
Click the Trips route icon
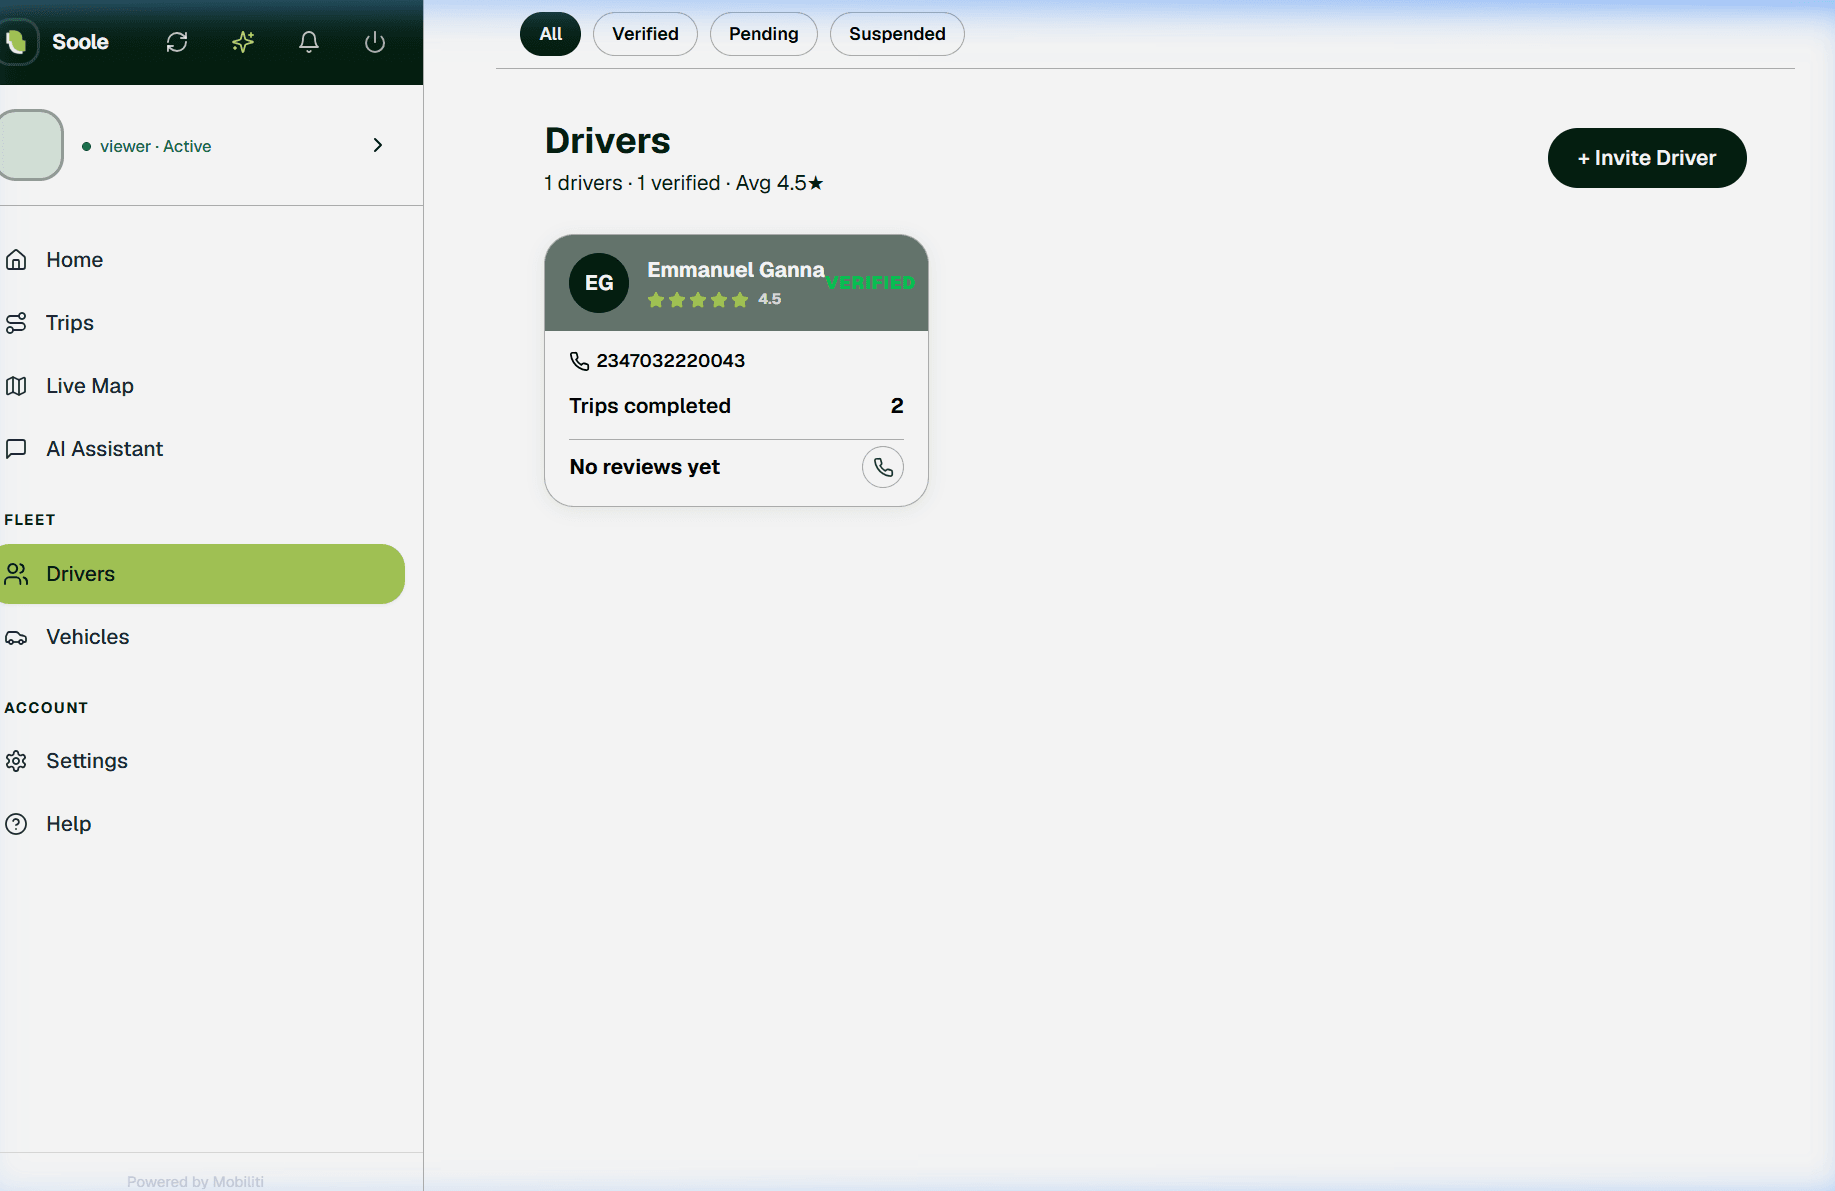[16, 323]
